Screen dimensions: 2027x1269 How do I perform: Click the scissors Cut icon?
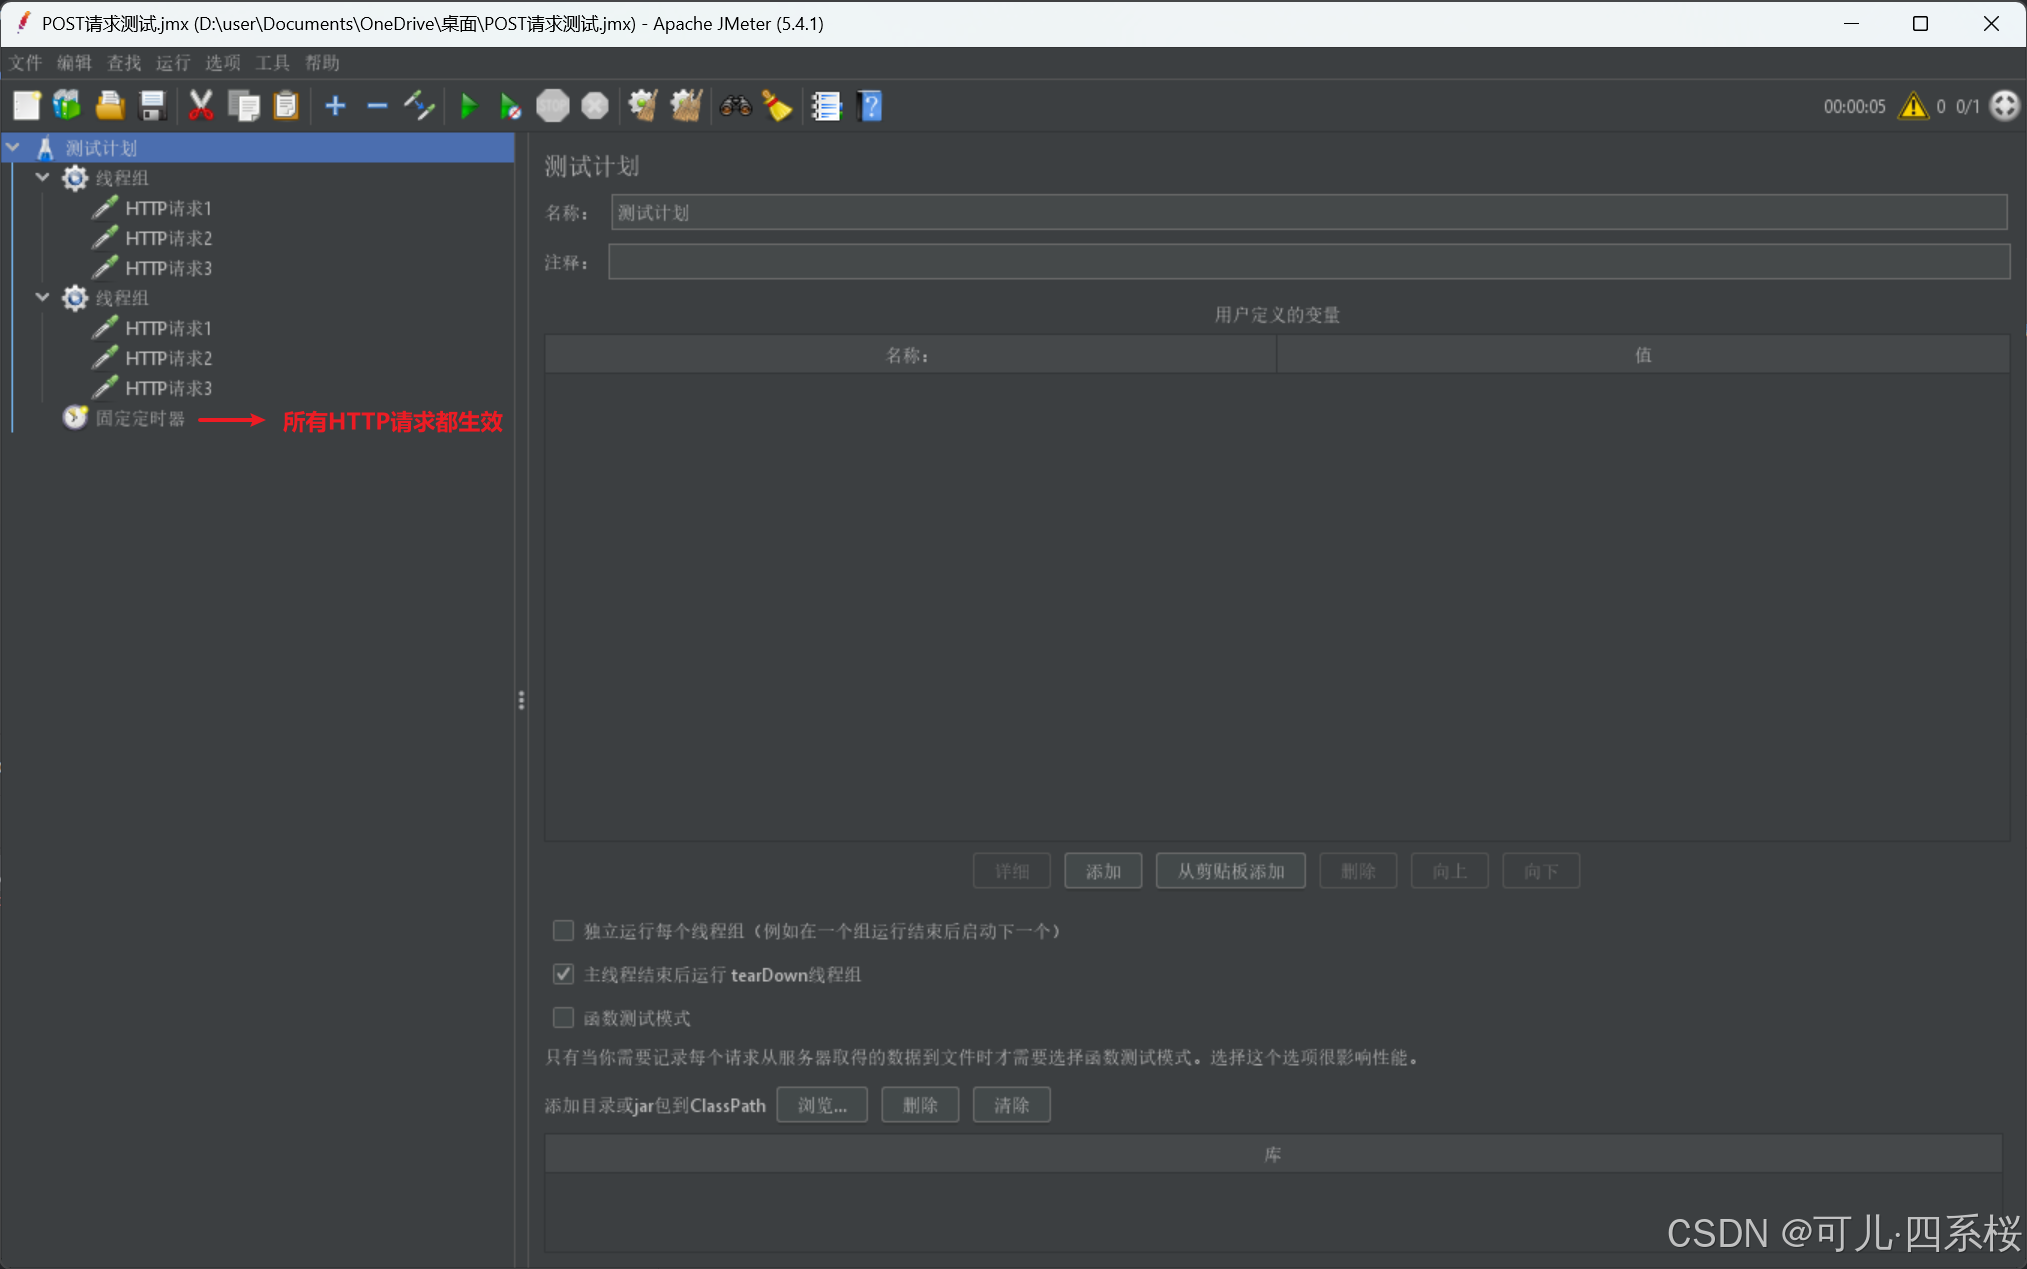(x=201, y=106)
